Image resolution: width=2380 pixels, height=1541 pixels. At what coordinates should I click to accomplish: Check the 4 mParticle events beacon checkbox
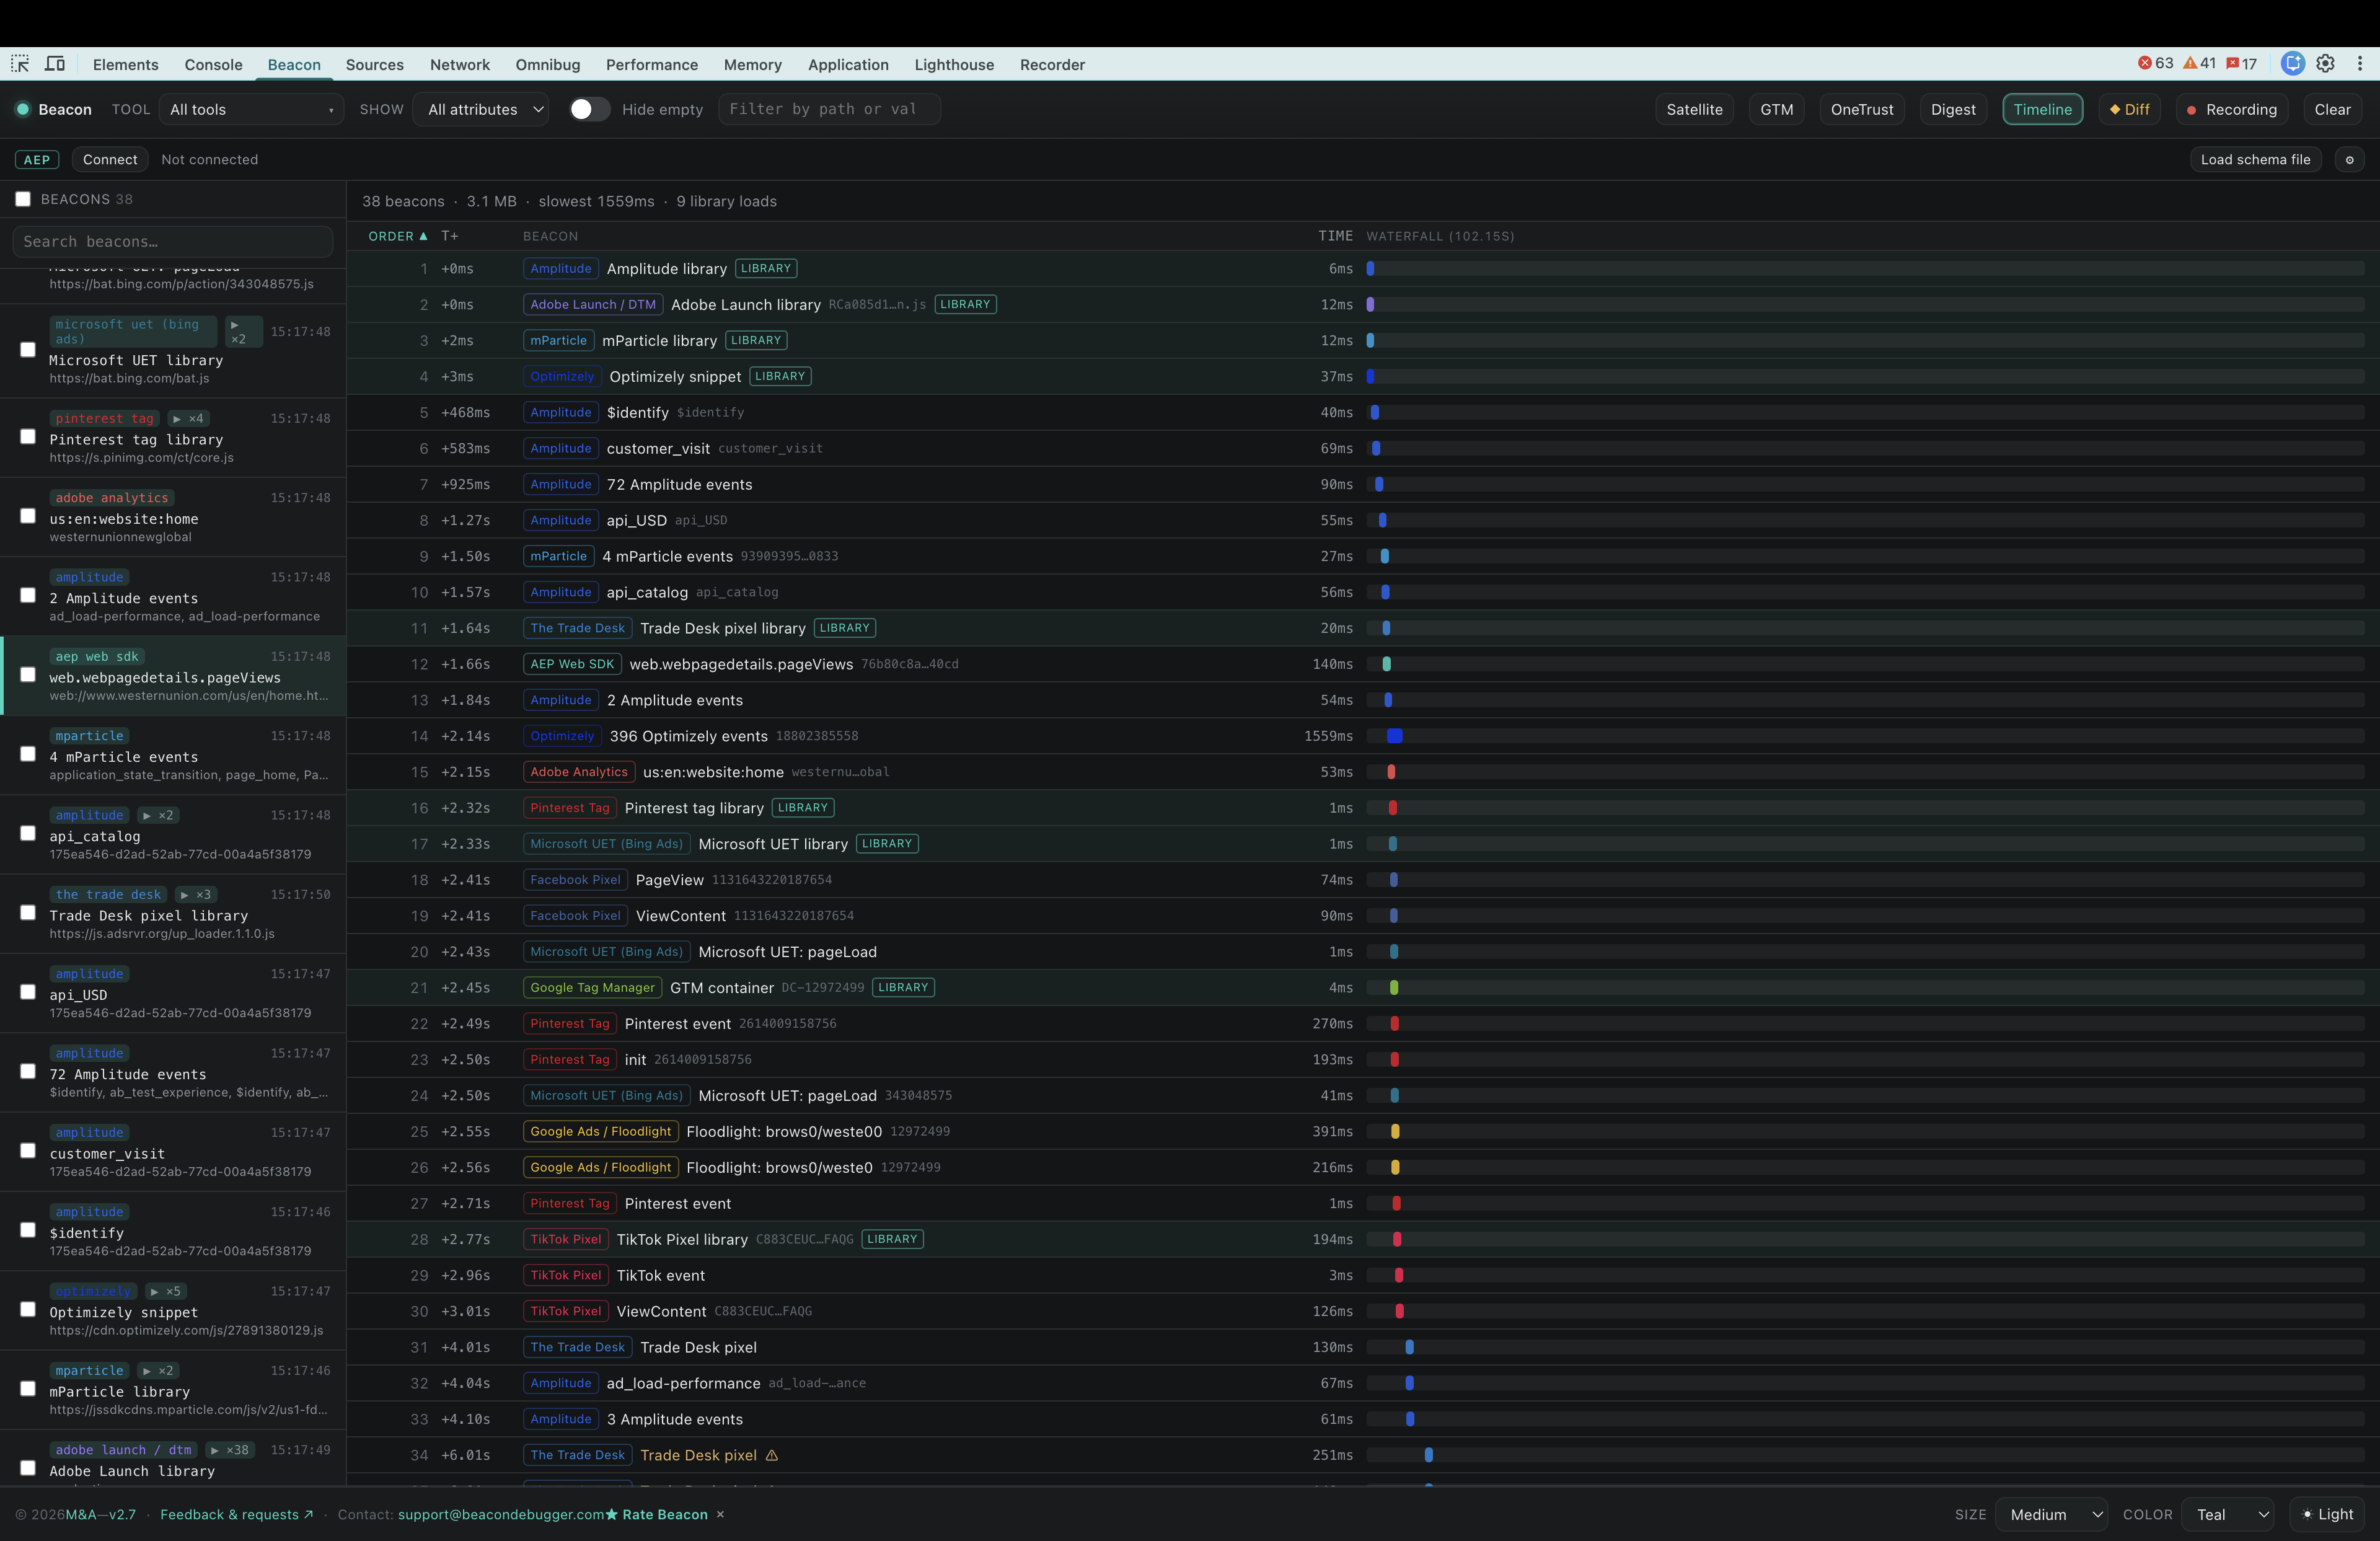pos(28,754)
